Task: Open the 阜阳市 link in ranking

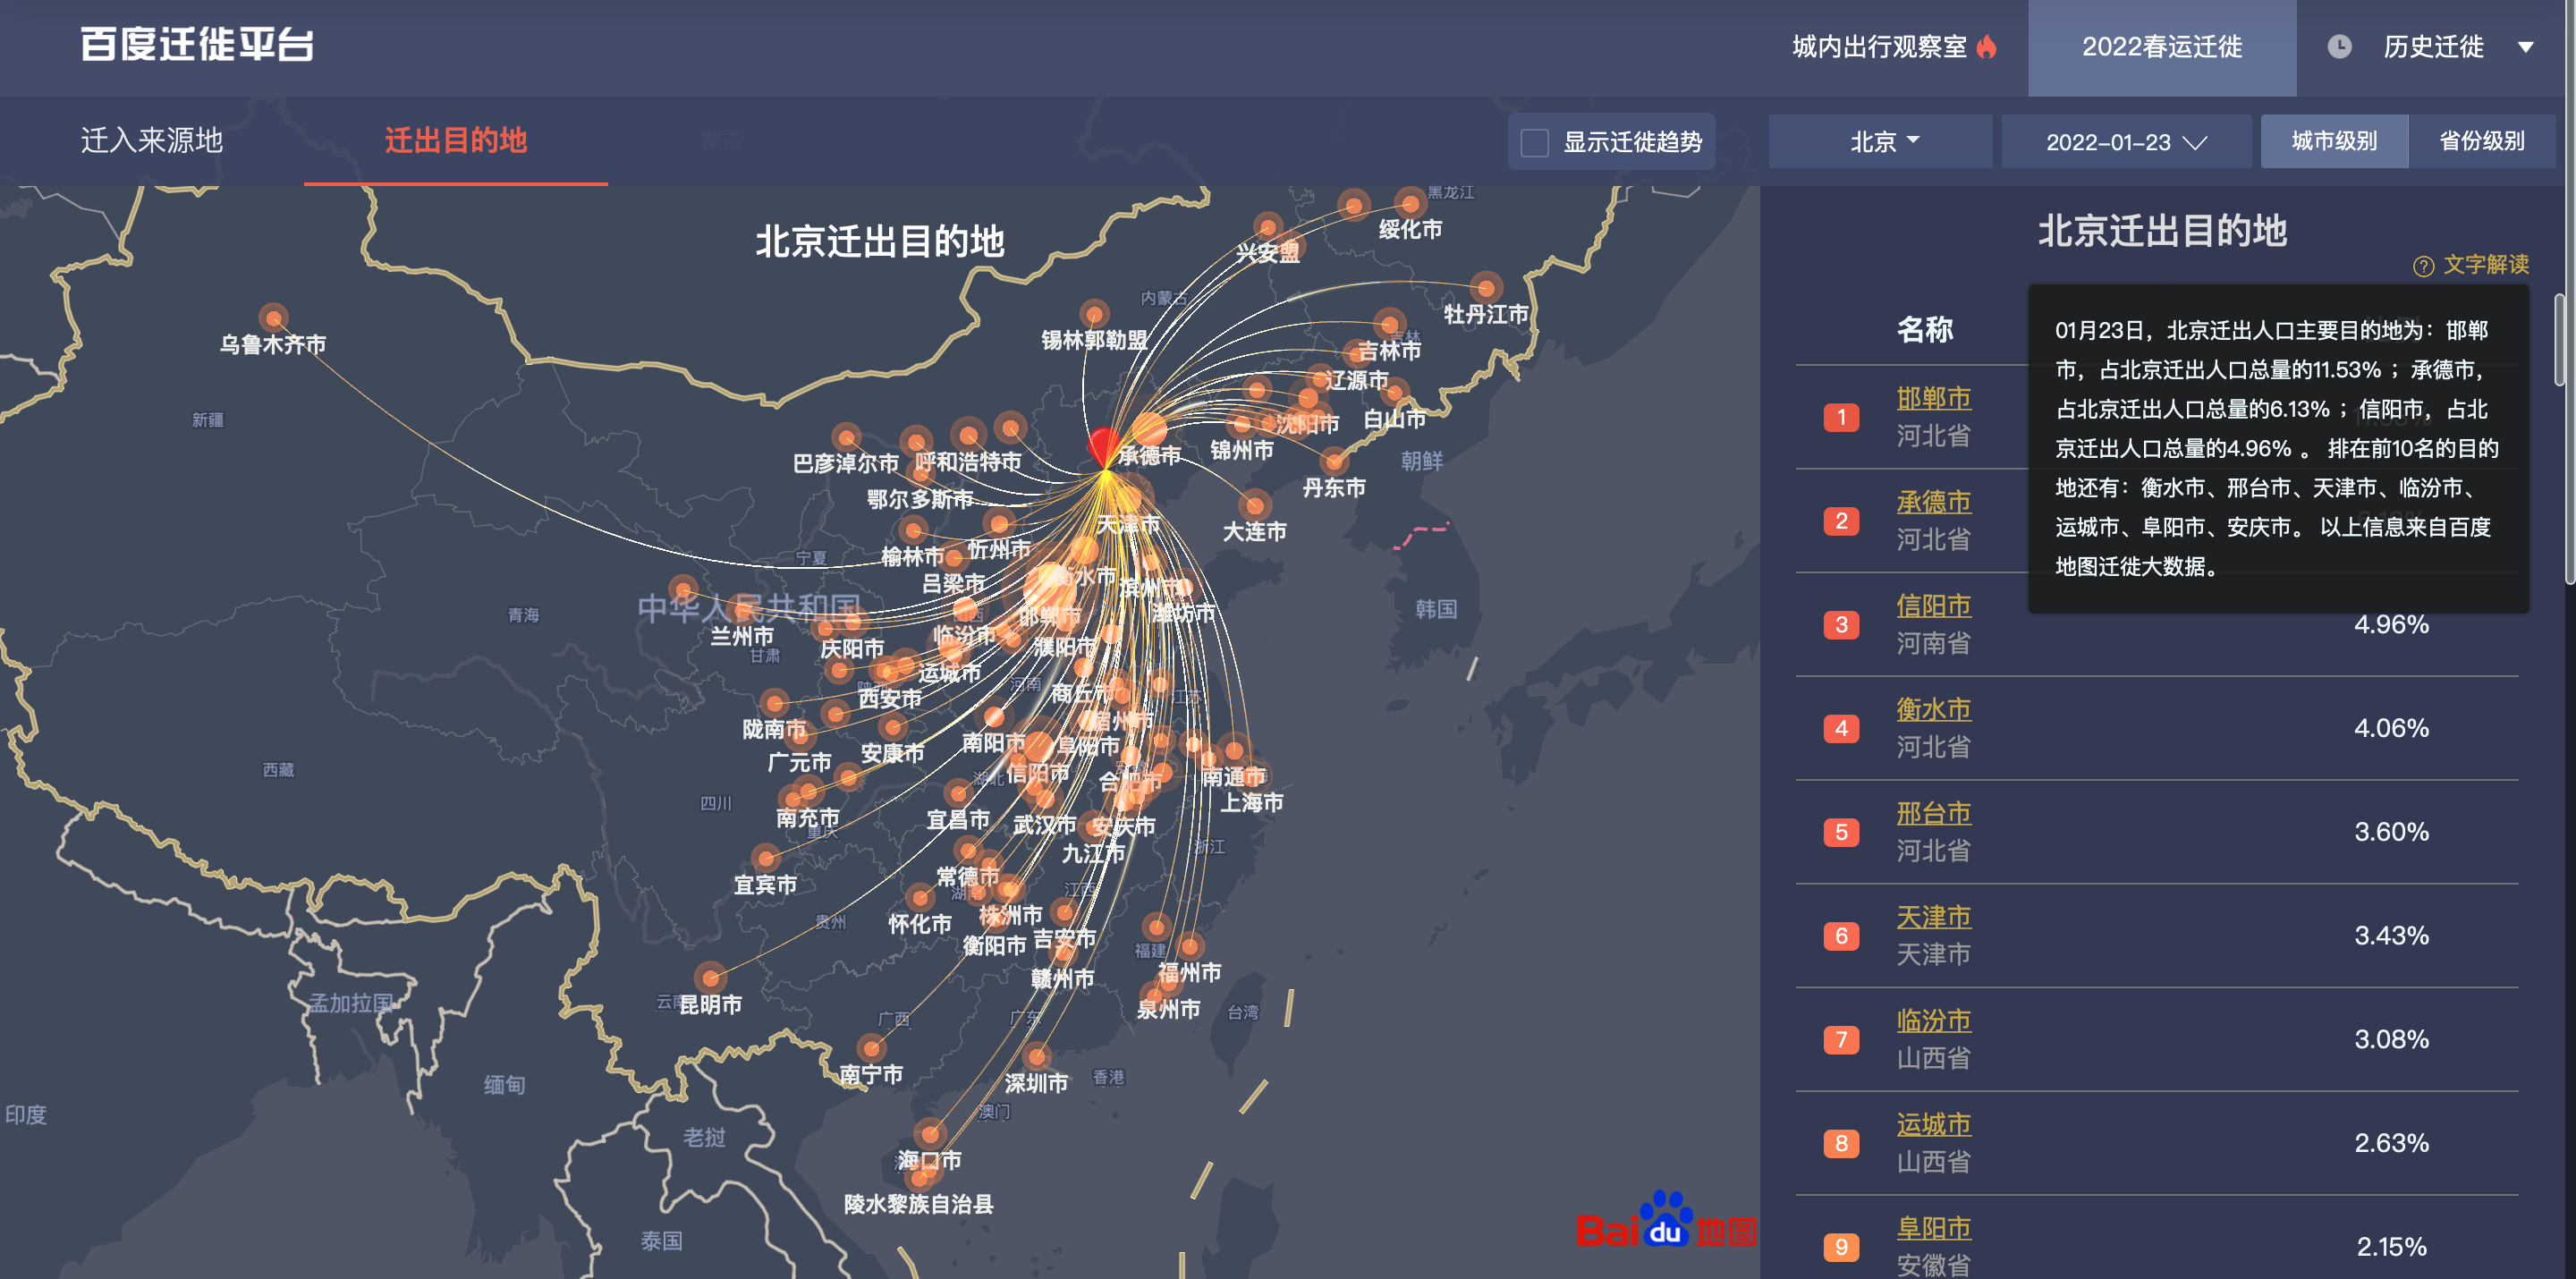Action: coord(1933,1228)
